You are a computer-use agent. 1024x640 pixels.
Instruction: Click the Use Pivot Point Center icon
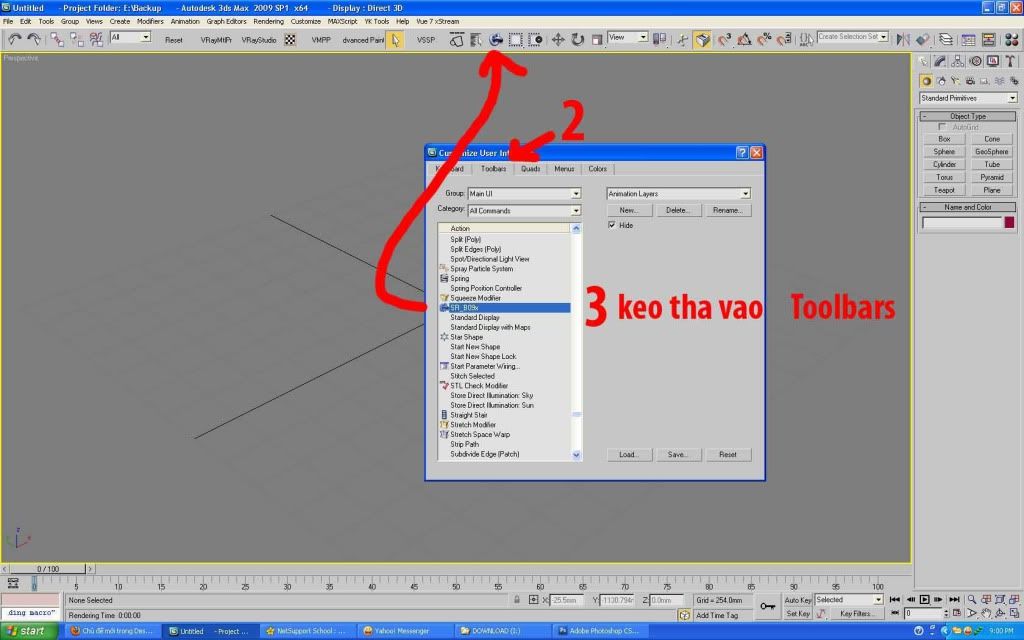click(x=660, y=40)
